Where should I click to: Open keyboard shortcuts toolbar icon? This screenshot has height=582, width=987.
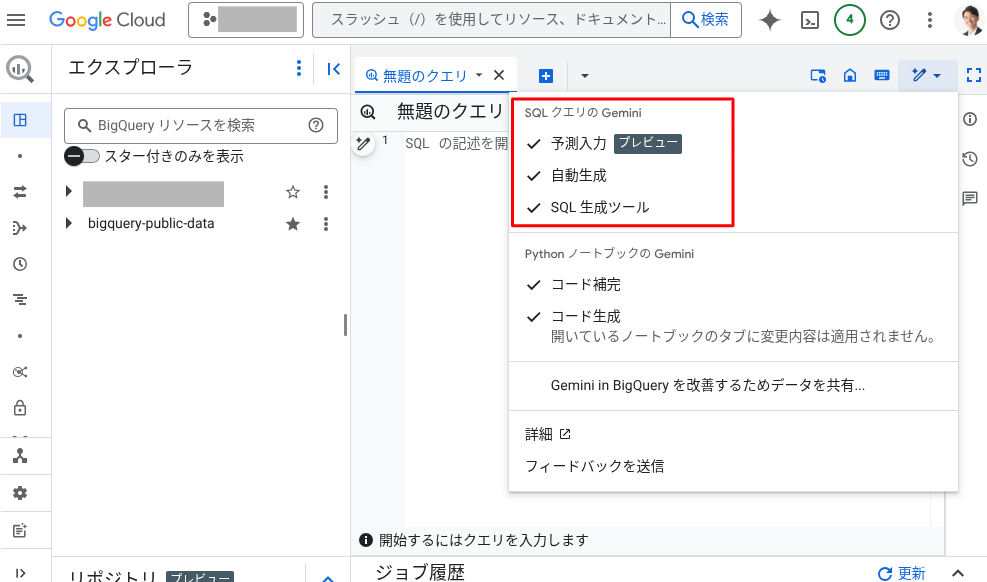(882, 76)
